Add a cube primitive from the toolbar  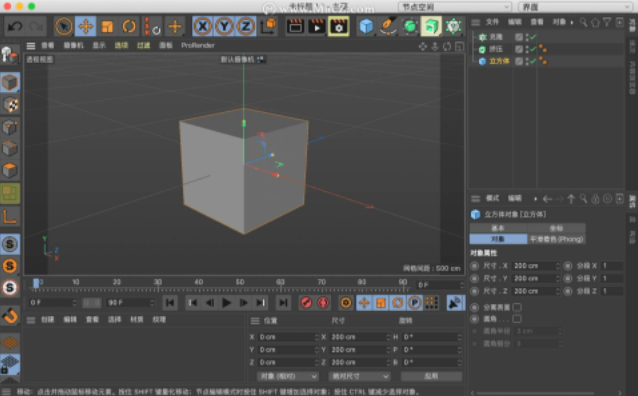tap(366, 27)
